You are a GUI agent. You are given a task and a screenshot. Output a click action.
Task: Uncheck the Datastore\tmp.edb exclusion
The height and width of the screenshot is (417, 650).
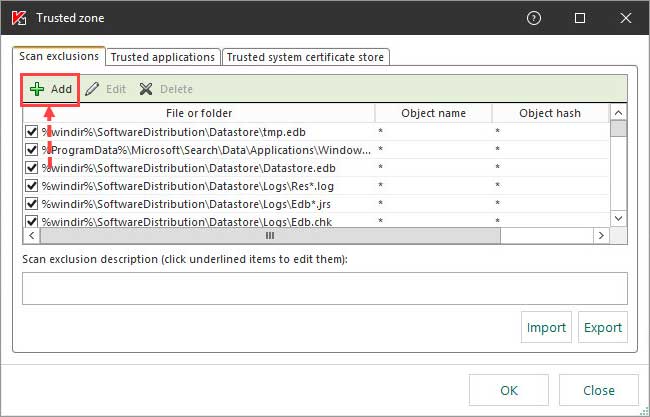click(x=32, y=132)
